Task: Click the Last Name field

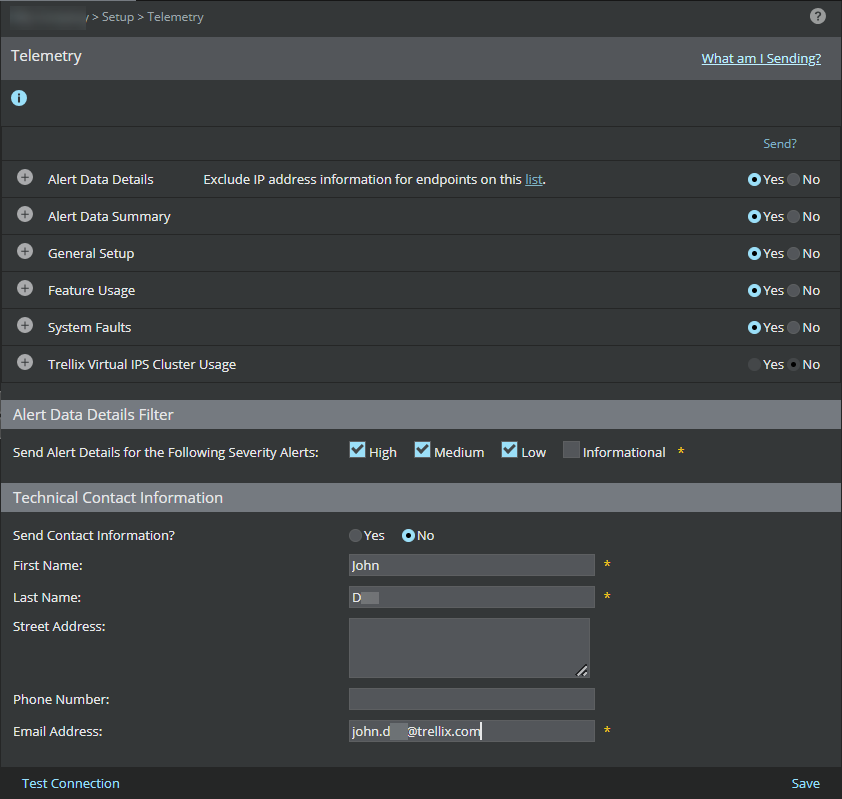Action: pyautogui.click(x=471, y=597)
